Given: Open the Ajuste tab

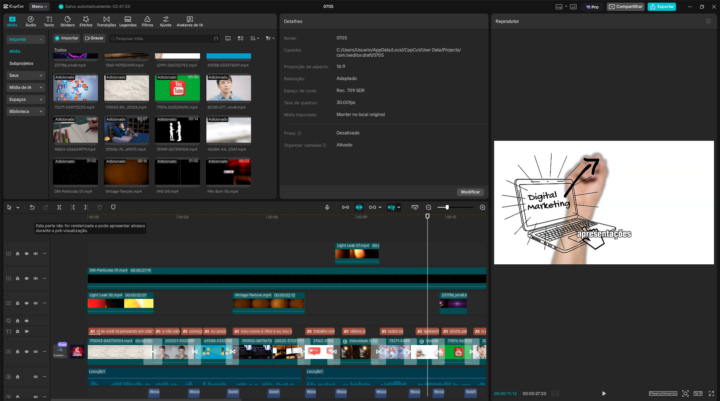Looking at the screenshot, I should click(165, 21).
